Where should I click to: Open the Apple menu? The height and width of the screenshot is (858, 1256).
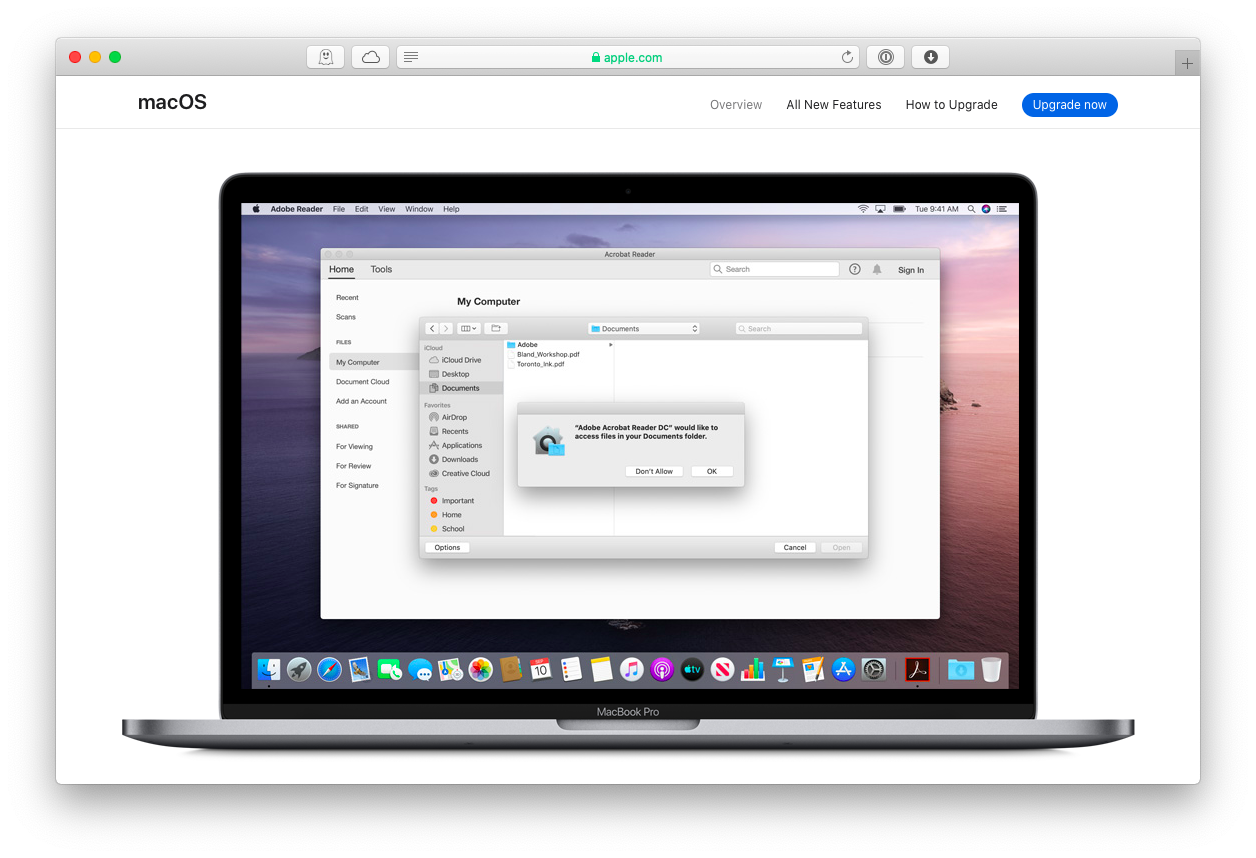(x=256, y=209)
